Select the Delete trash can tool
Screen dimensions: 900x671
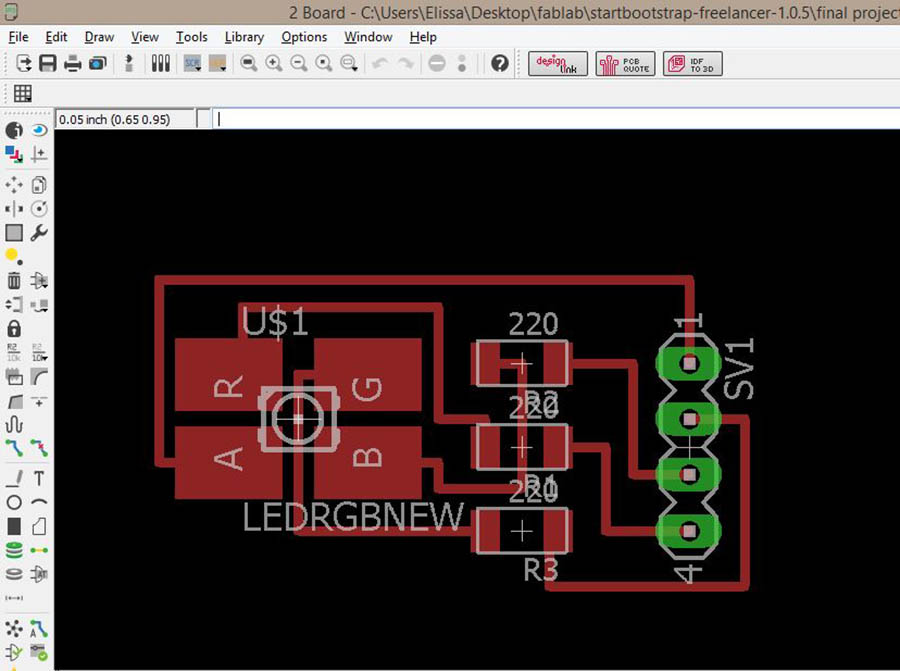pos(14,281)
